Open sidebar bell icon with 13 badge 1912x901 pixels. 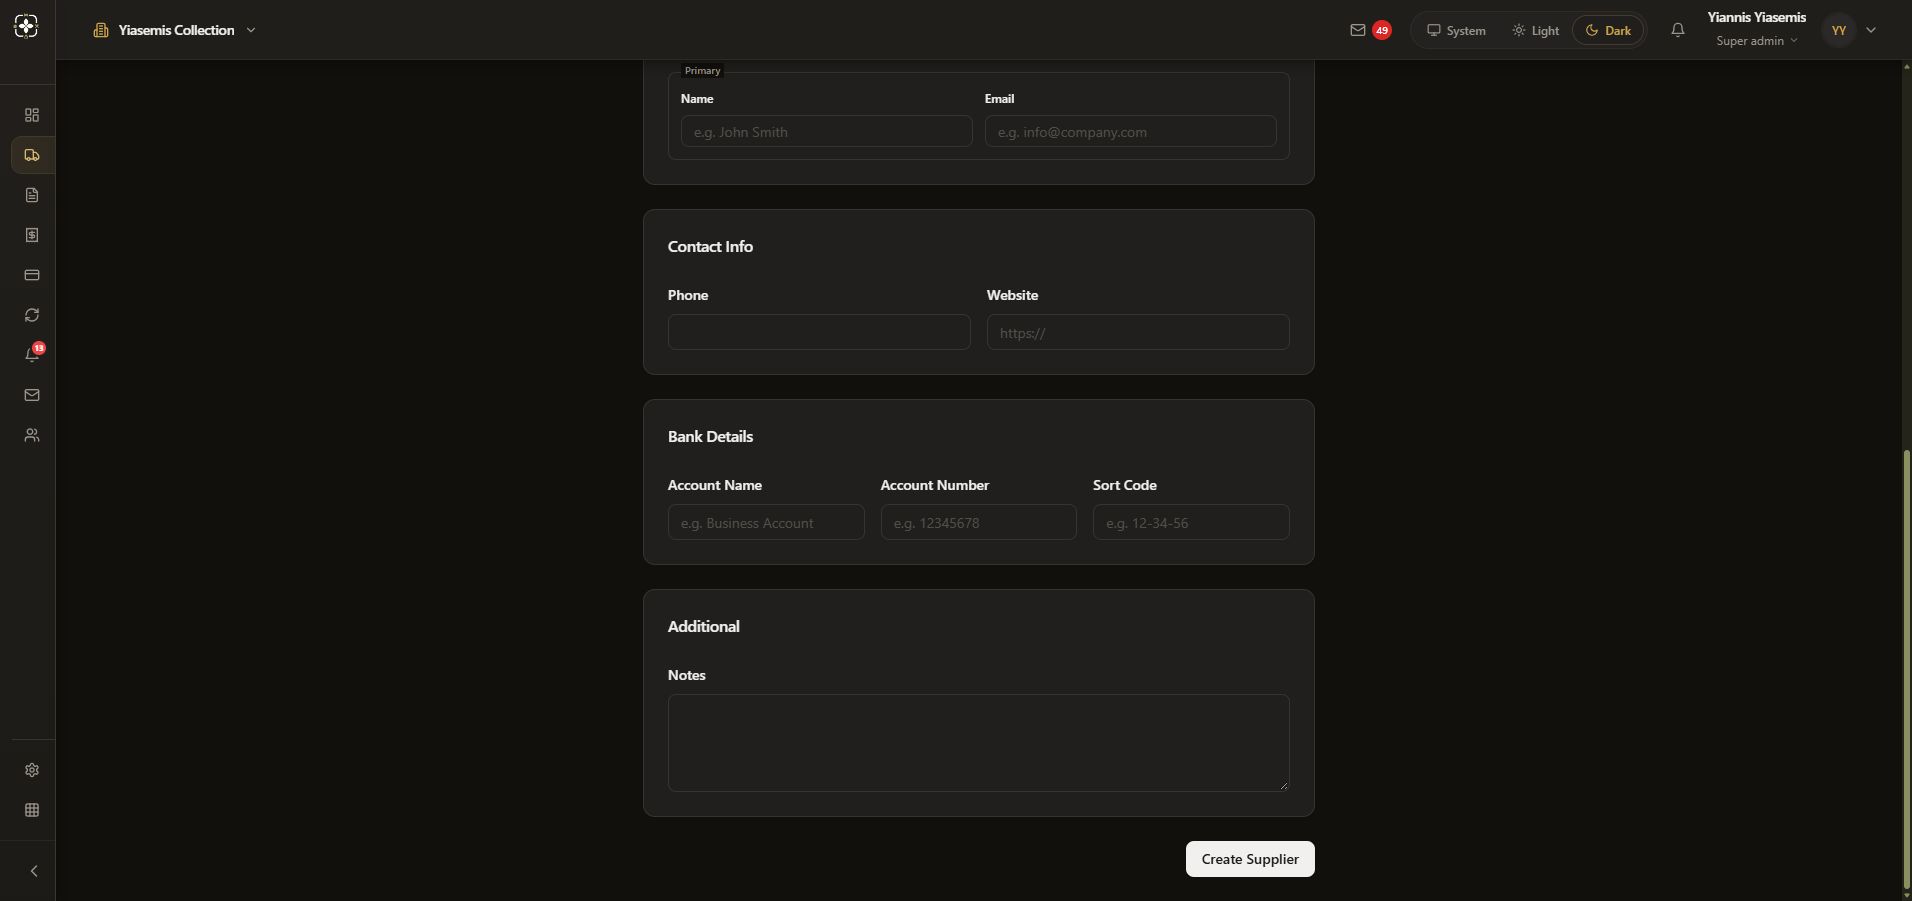pyautogui.click(x=32, y=355)
